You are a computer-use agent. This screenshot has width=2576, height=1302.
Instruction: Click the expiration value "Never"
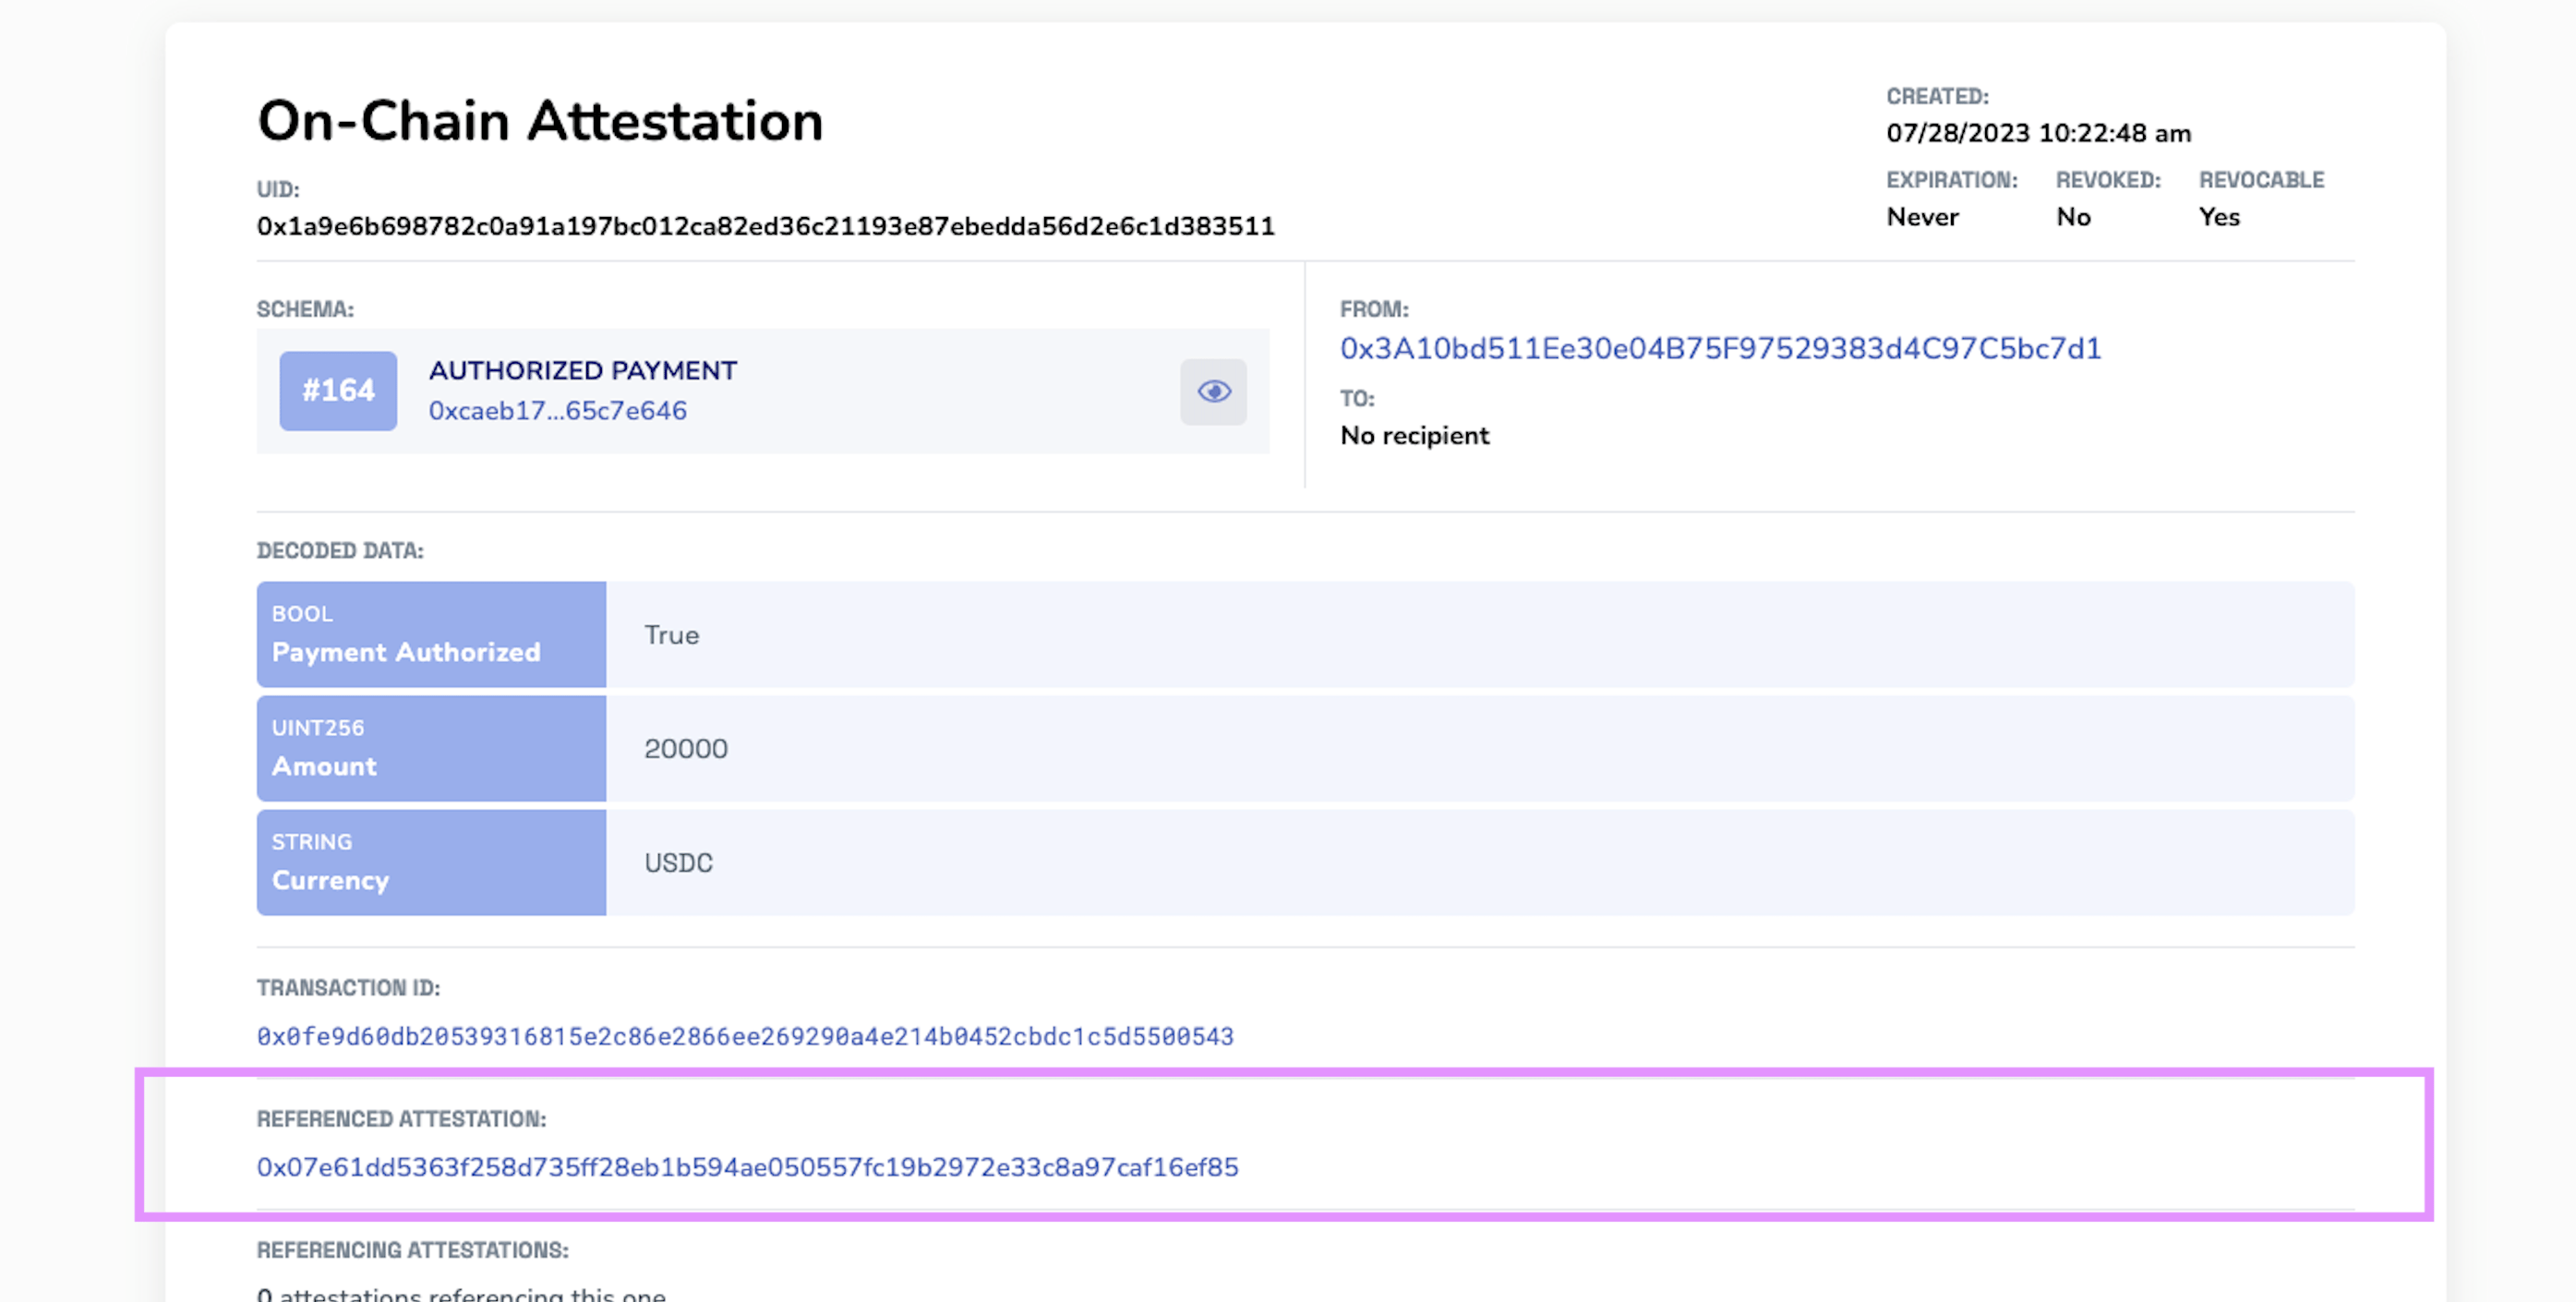[x=1922, y=217]
